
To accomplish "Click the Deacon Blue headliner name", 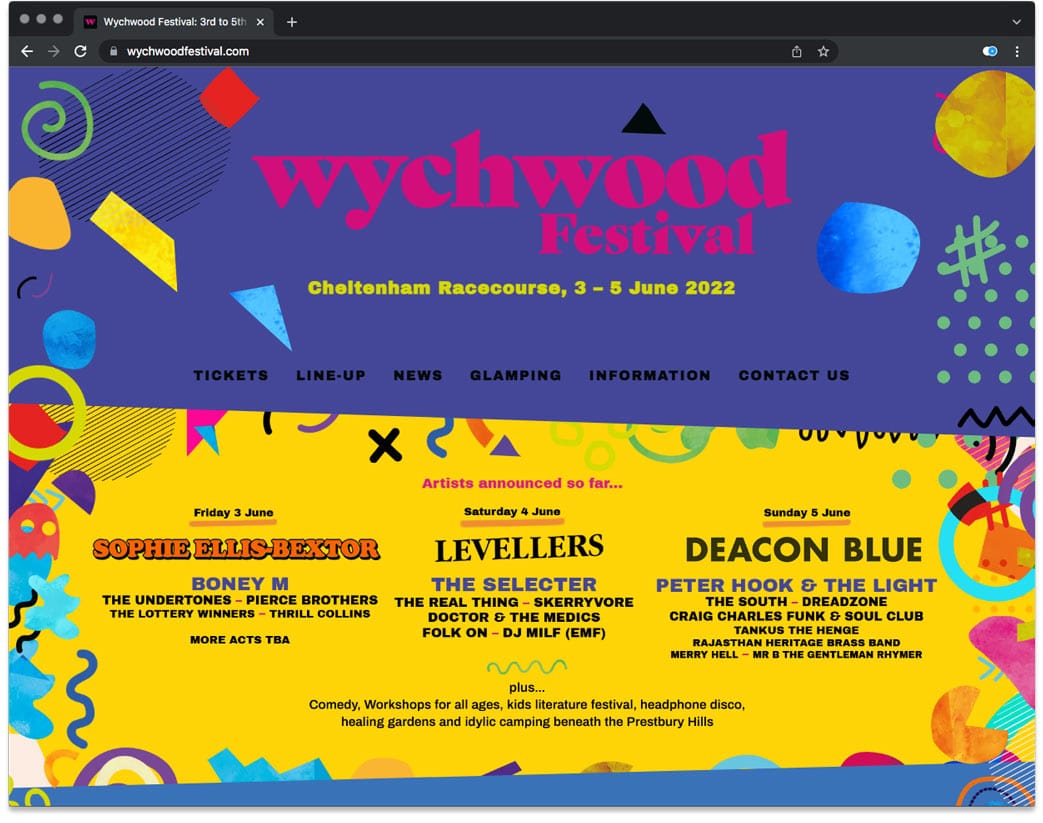I will (804, 550).
